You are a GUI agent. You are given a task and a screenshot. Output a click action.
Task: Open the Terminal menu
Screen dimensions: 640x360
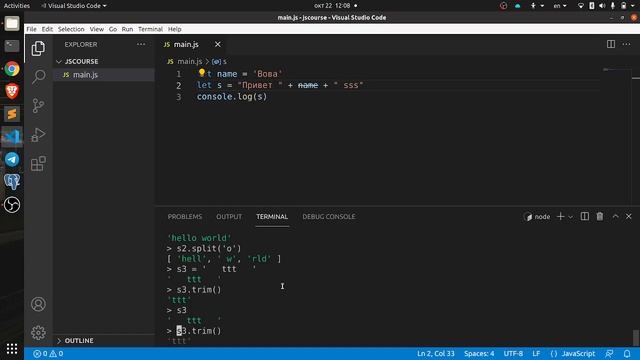coord(150,29)
